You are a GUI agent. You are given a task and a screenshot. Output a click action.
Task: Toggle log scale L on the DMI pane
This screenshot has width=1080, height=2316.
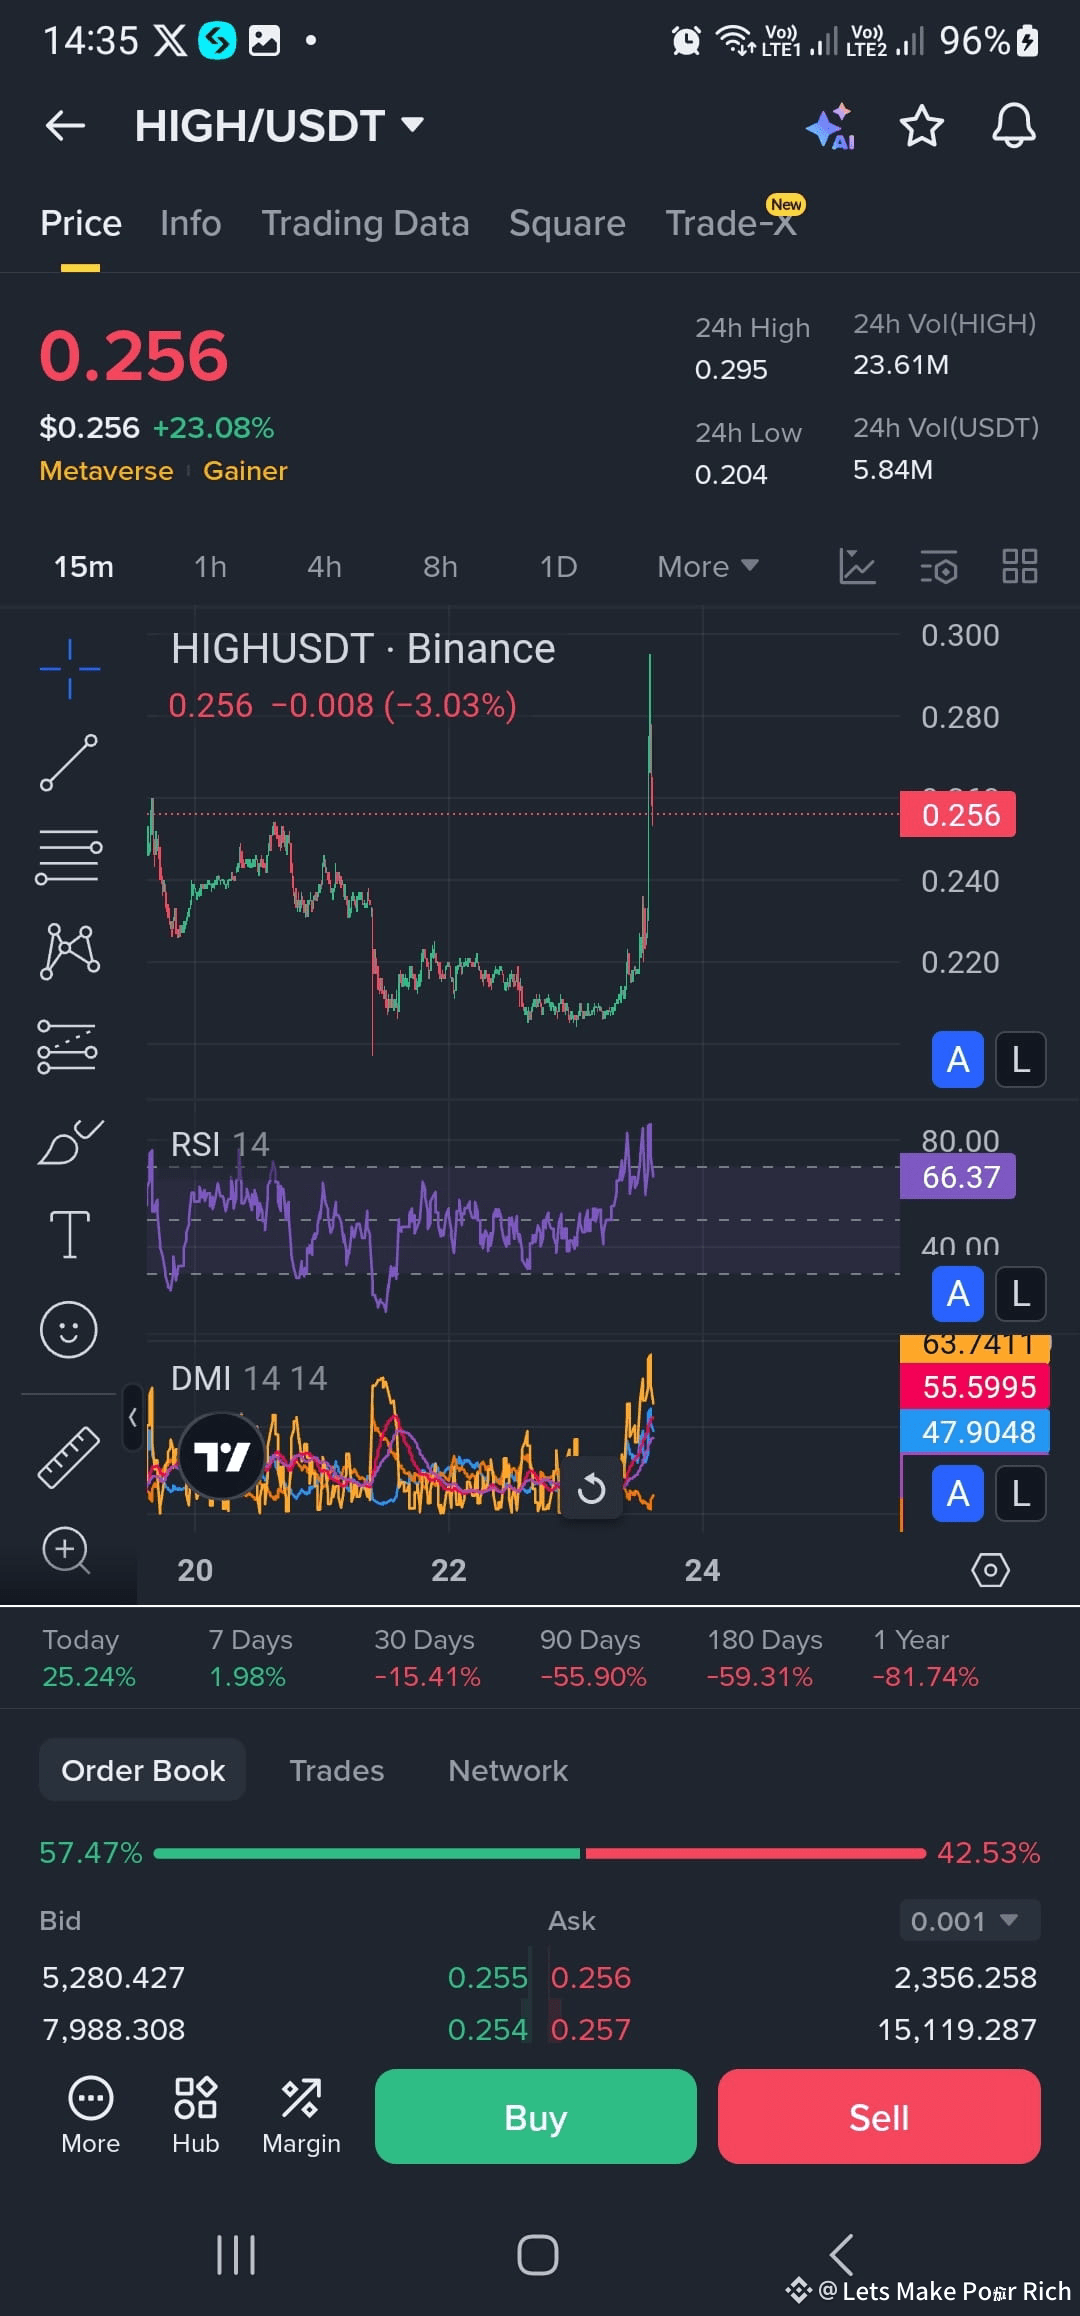tap(1021, 1493)
